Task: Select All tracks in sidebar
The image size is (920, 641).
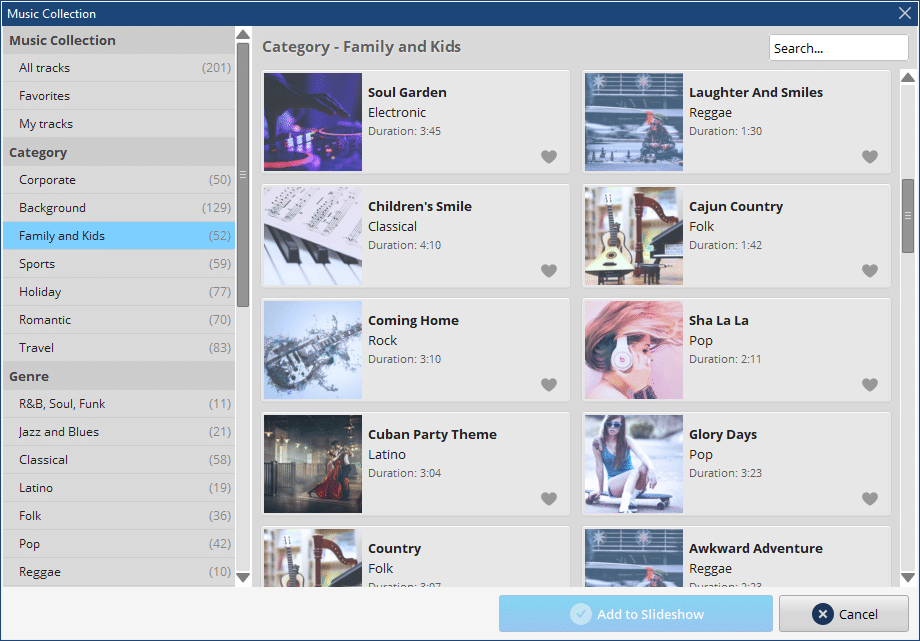Action: click(x=119, y=68)
